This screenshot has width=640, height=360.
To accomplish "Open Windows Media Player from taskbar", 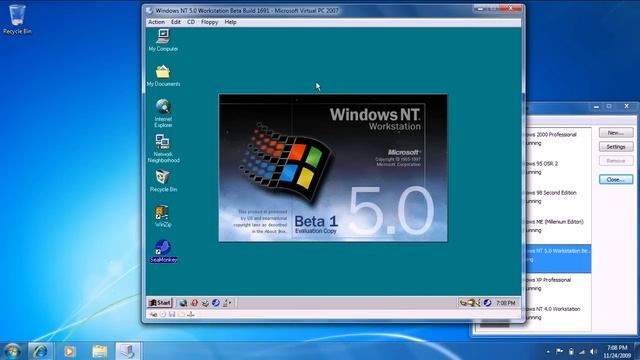I will click(69, 351).
